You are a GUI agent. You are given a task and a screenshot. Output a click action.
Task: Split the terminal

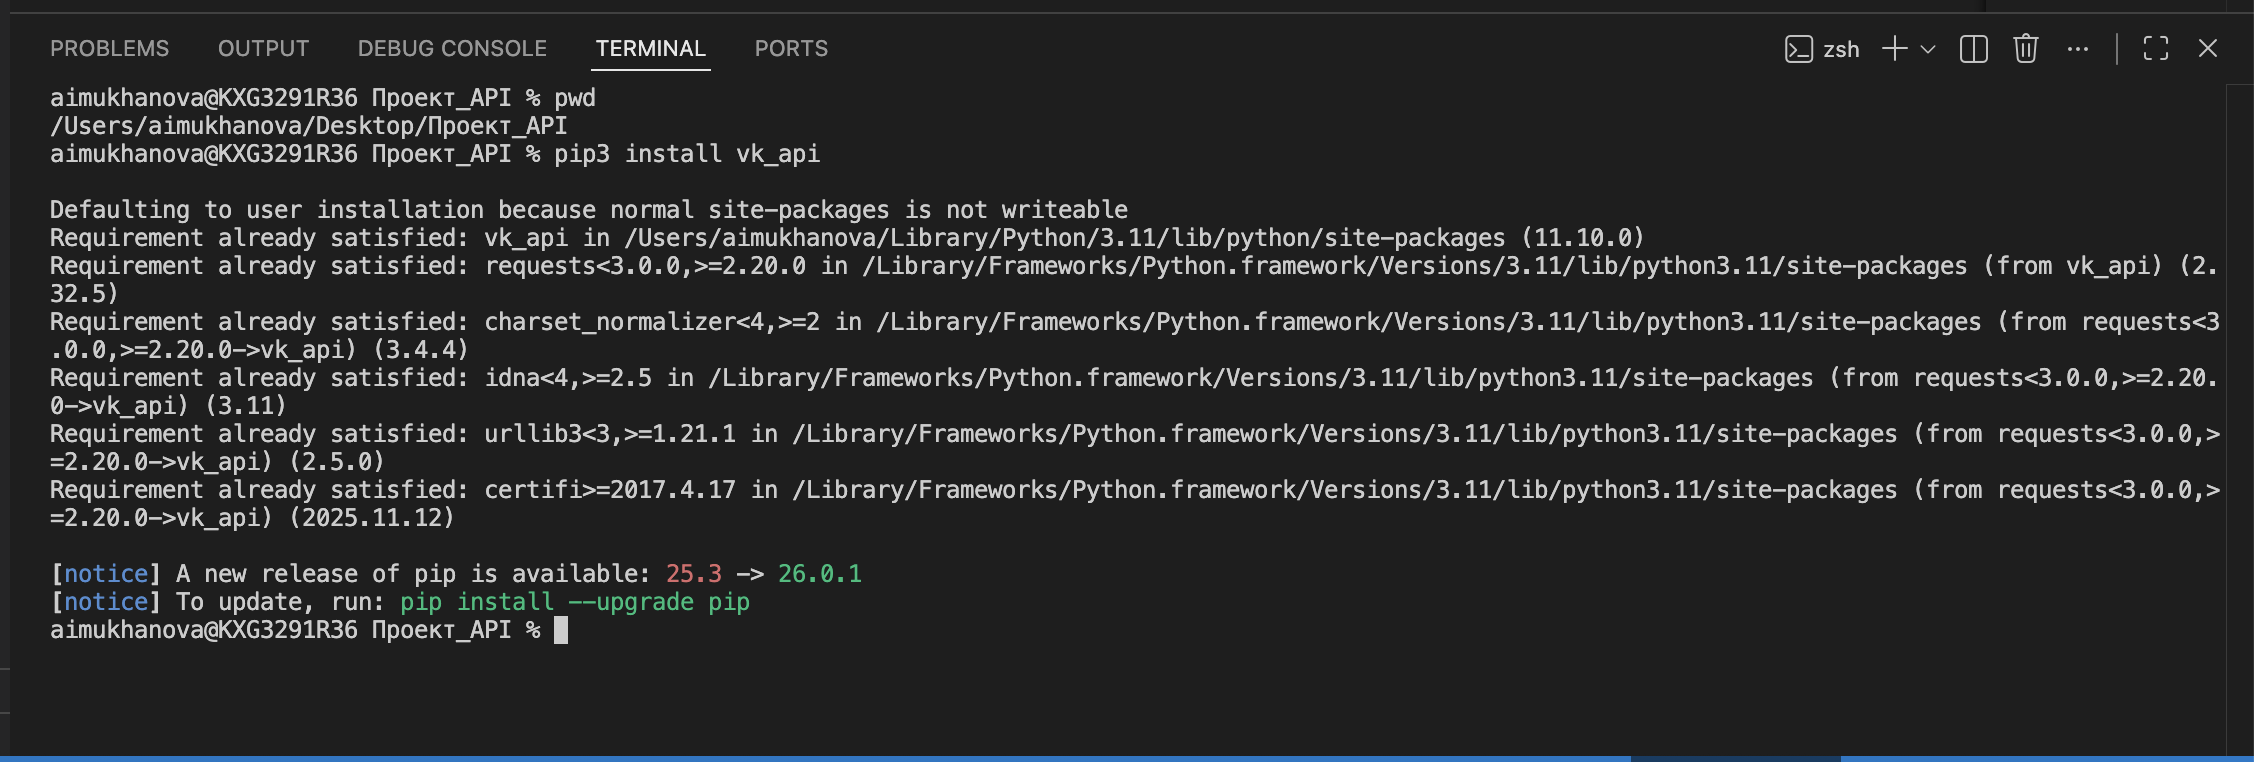pyautogui.click(x=1974, y=49)
